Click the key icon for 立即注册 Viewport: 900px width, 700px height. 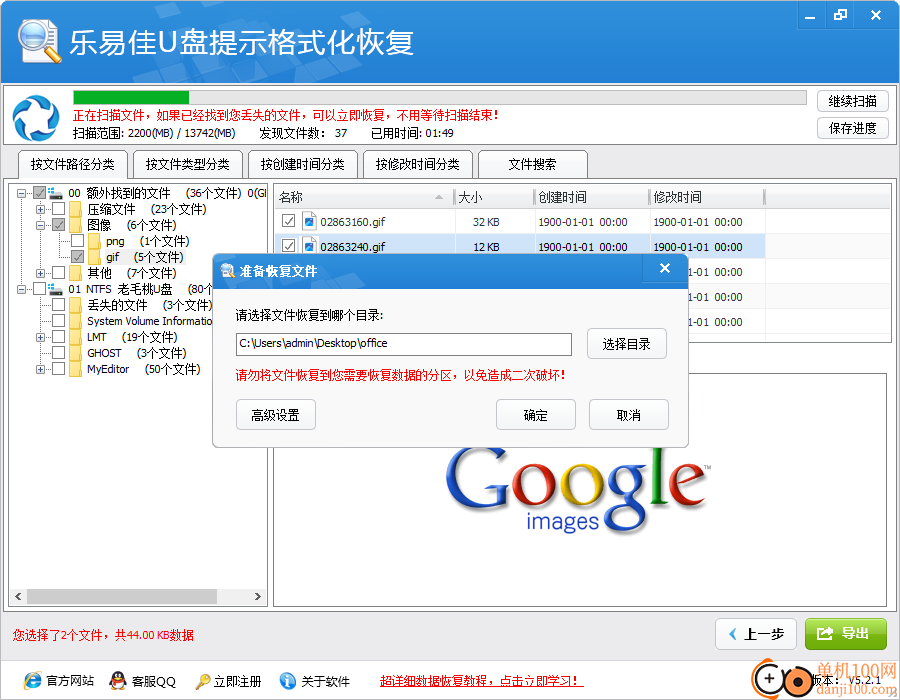click(203, 681)
